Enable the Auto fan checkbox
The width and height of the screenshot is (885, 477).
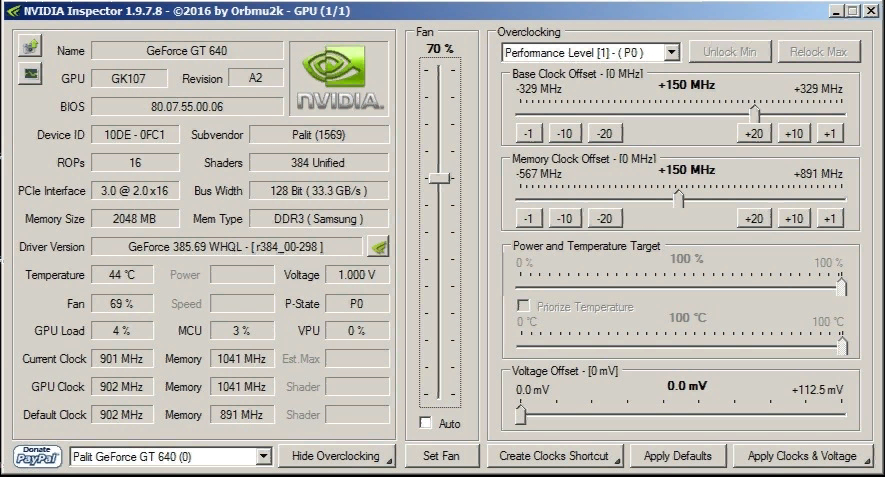pos(426,423)
